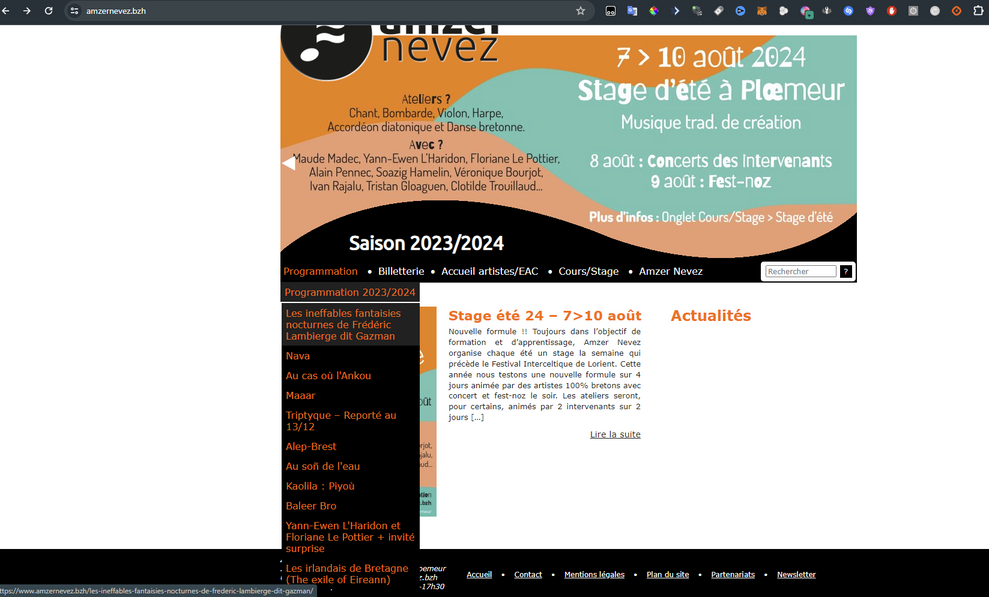
Task: Open Accueil artistes/EAC menu
Action: (489, 271)
